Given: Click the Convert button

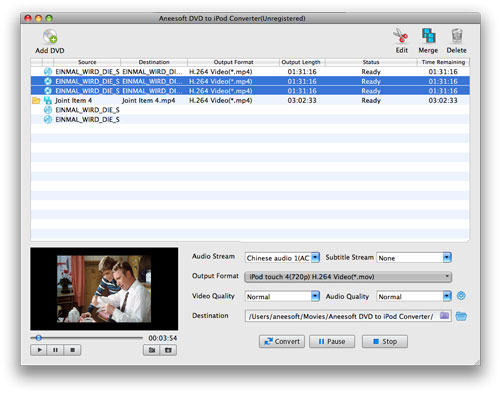Looking at the screenshot, I should click(282, 342).
